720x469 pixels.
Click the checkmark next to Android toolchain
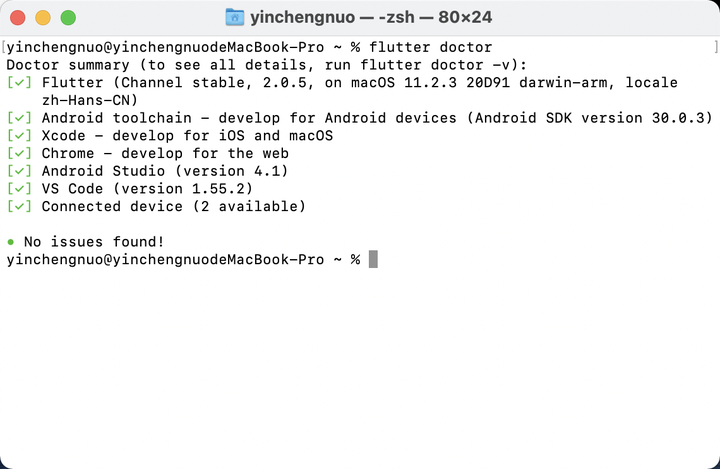tap(19, 118)
